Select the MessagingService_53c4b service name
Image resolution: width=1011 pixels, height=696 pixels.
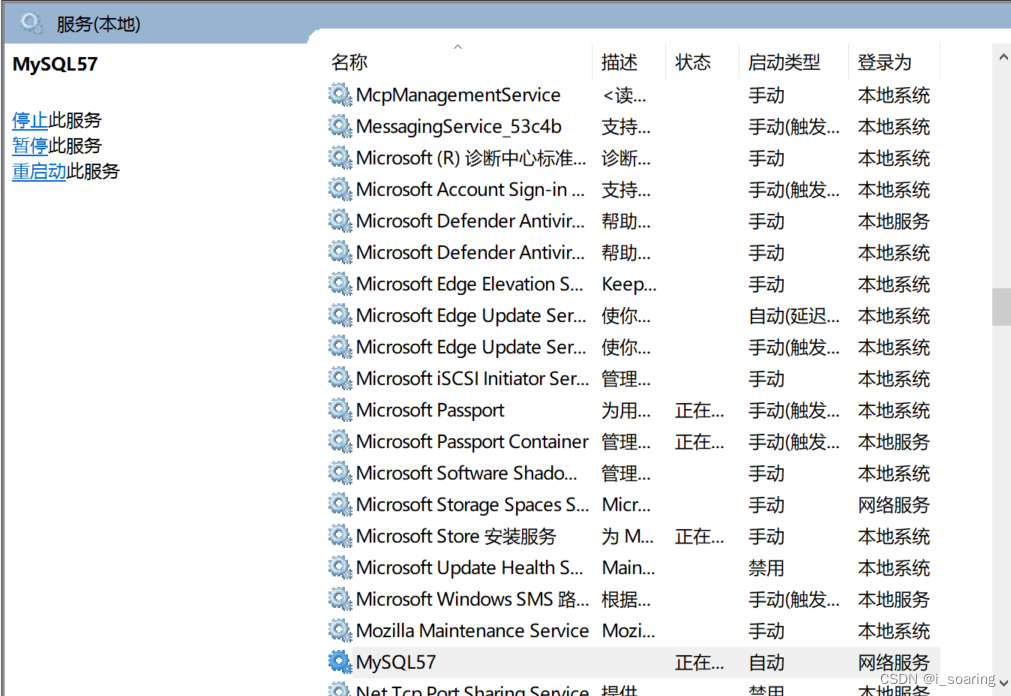[458, 126]
